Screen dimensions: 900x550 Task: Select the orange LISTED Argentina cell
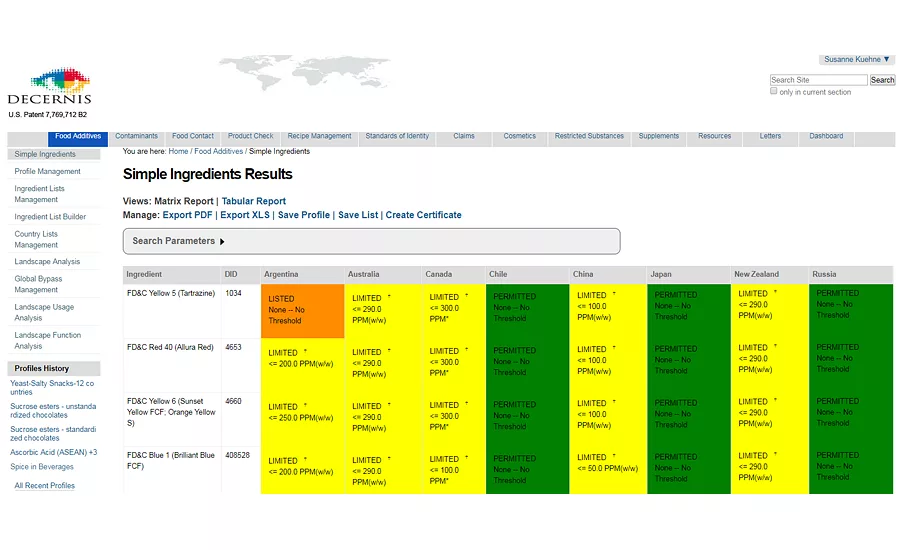point(302,311)
